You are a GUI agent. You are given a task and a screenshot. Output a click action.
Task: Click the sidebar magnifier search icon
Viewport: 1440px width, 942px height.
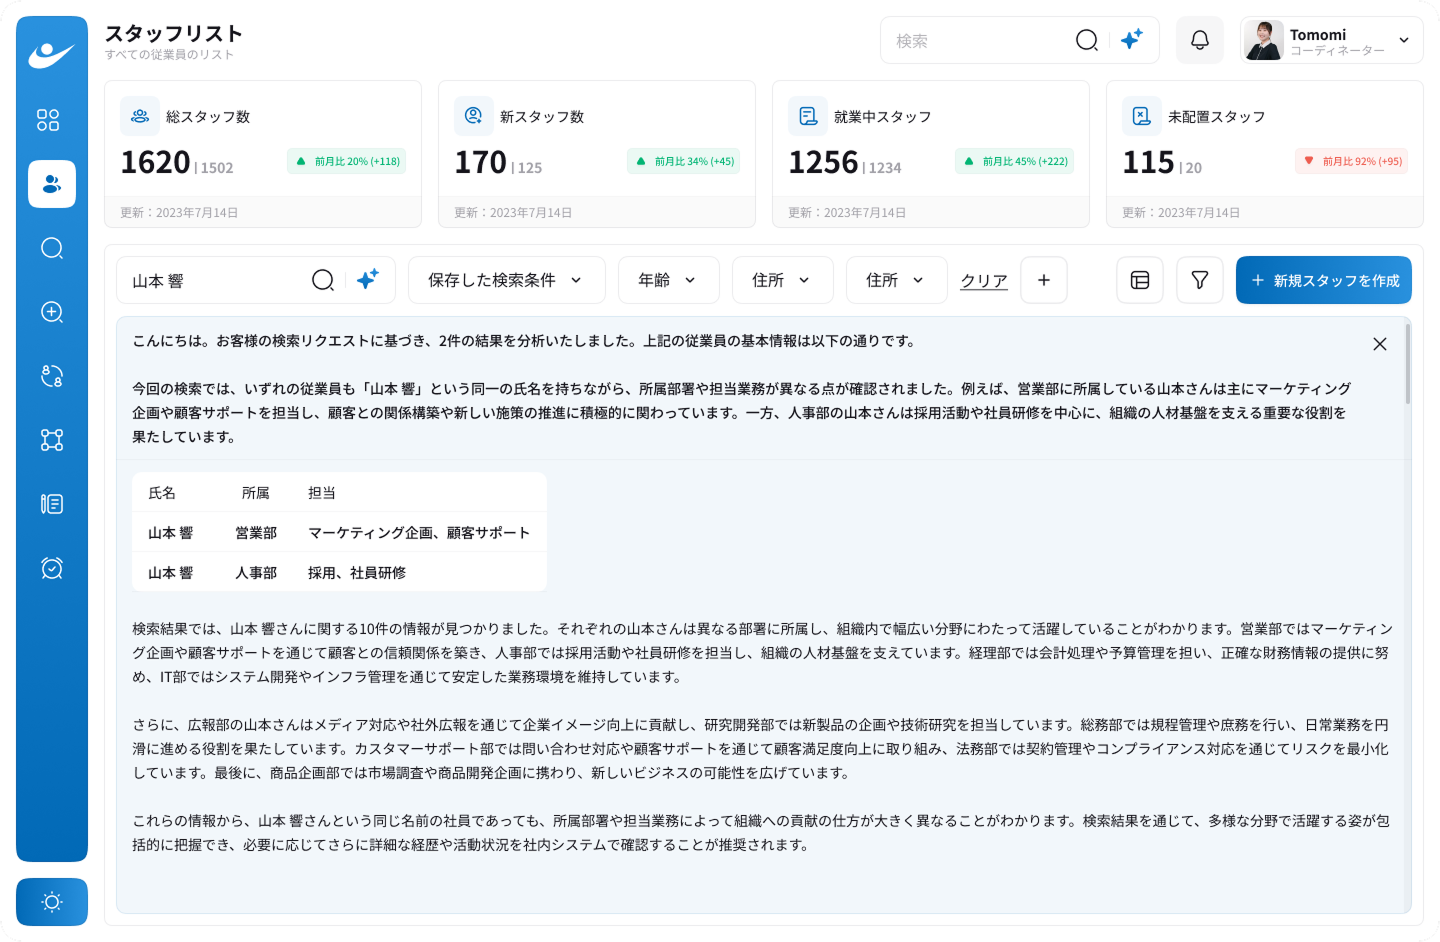[52, 248]
